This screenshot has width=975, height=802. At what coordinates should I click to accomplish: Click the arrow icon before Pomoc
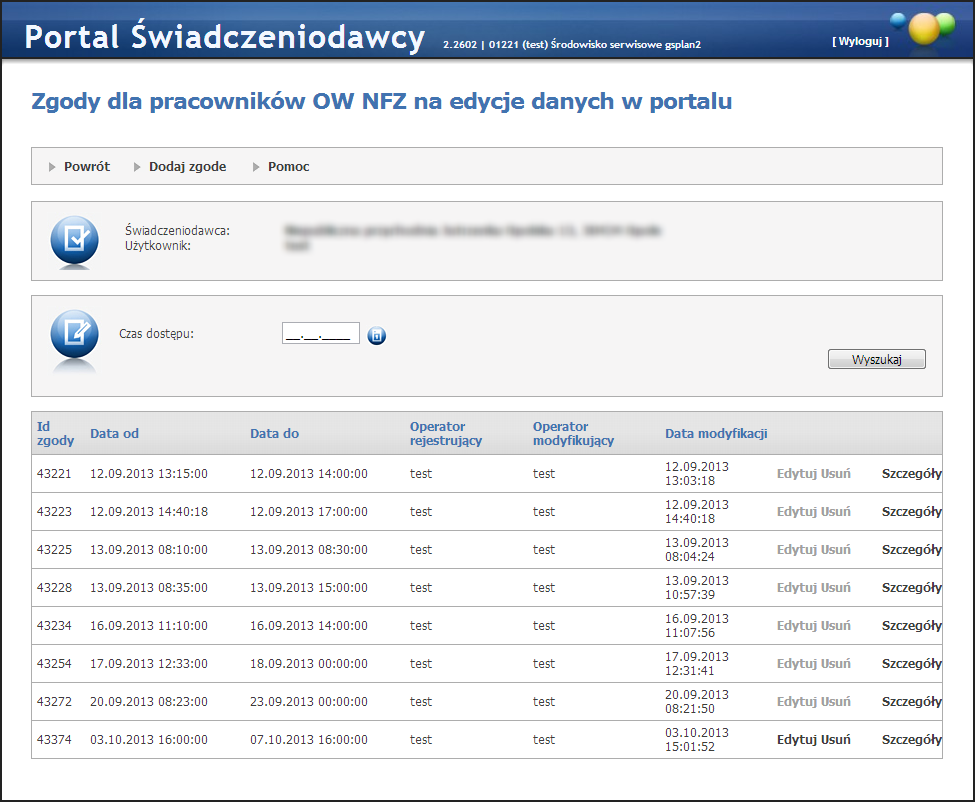coord(256,167)
